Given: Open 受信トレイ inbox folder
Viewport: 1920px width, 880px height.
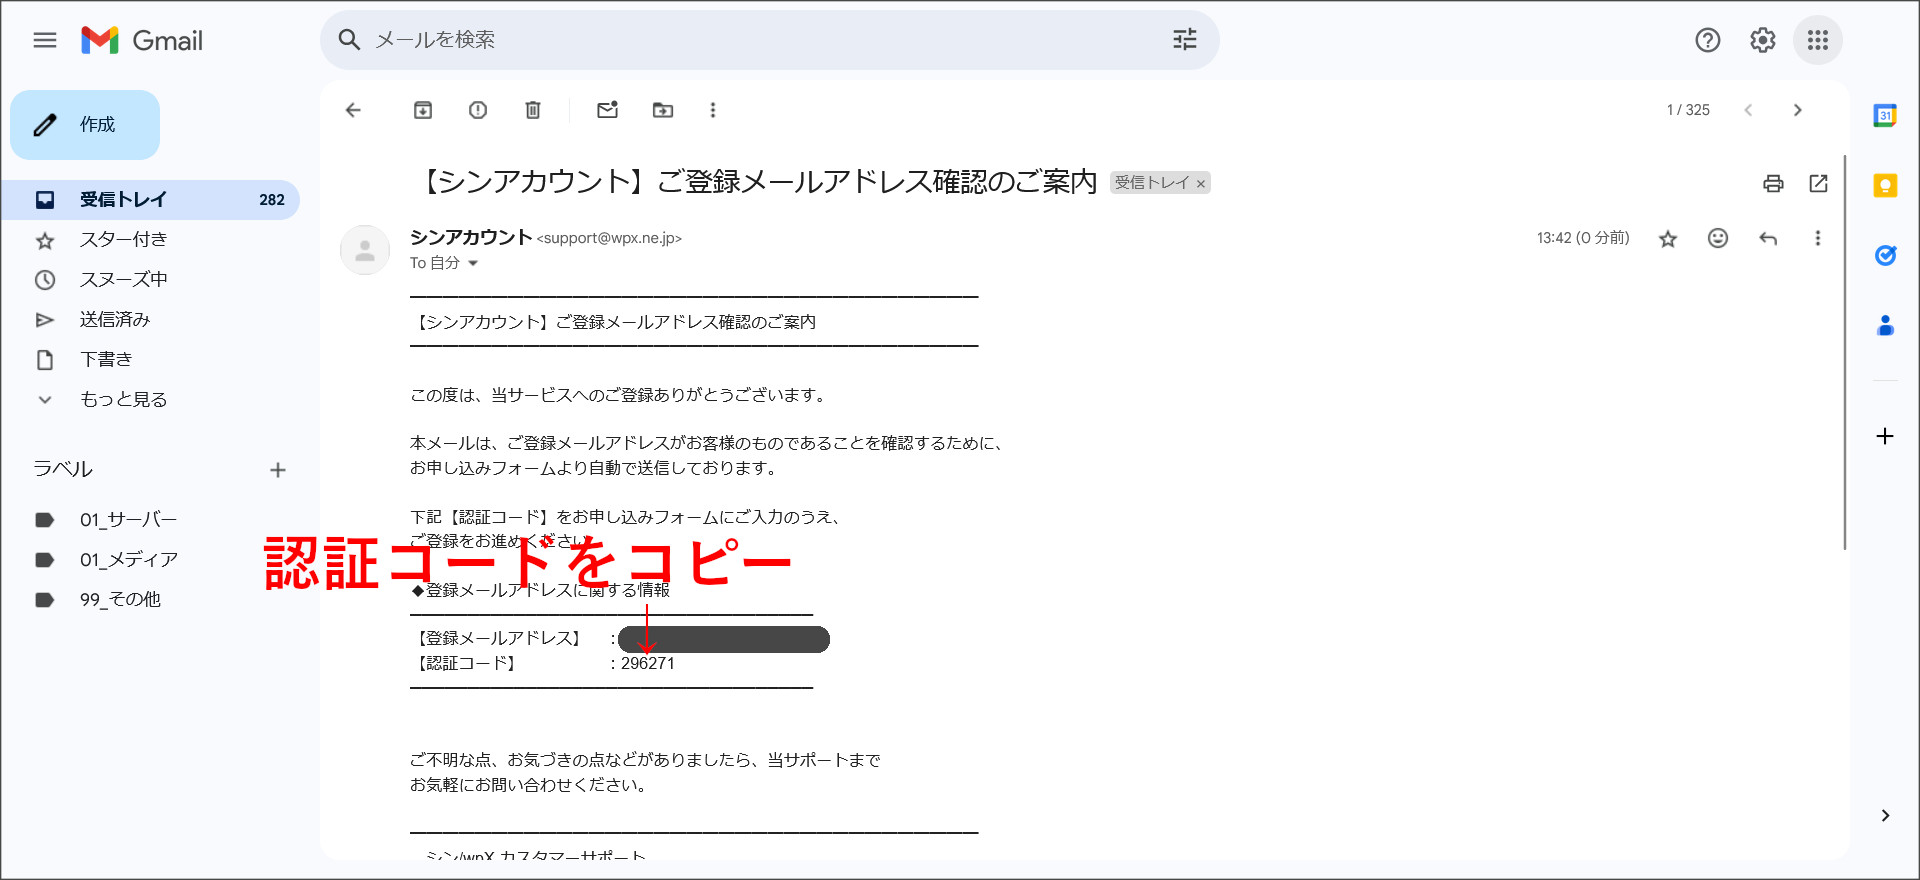Looking at the screenshot, I should coord(150,200).
